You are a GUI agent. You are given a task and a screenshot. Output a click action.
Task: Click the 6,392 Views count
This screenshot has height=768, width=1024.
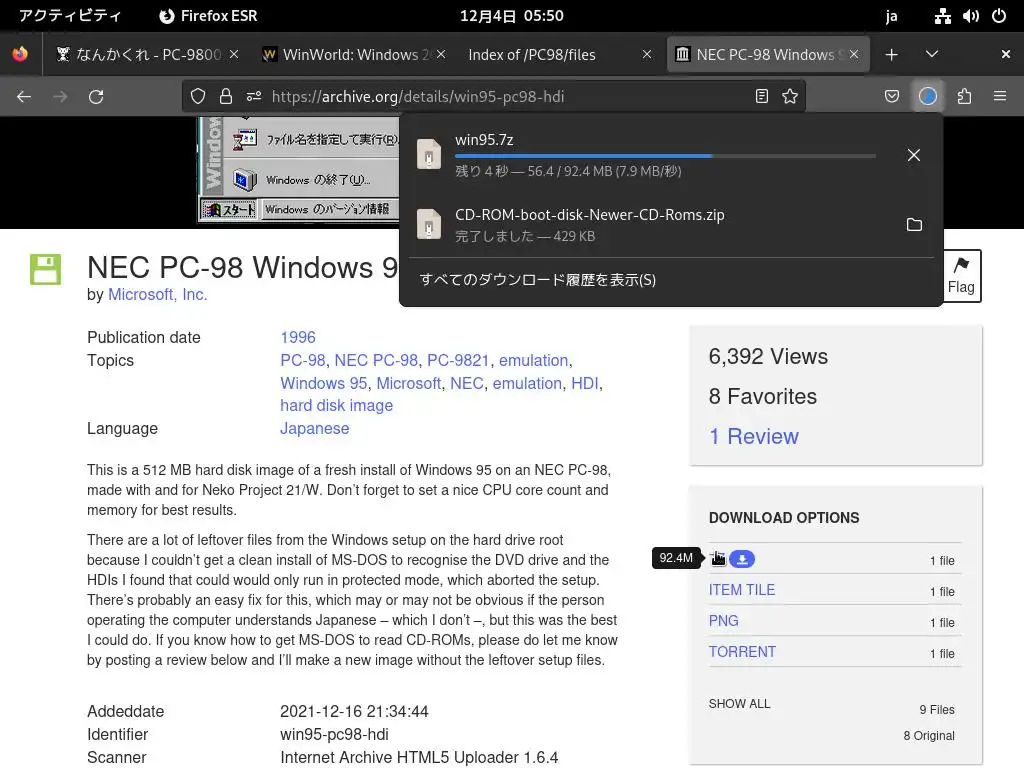coord(768,356)
